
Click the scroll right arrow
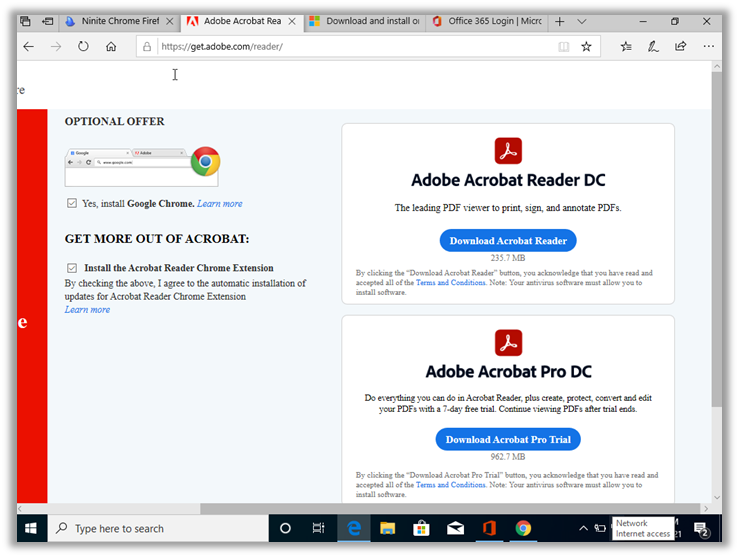(x=706, y=508)
